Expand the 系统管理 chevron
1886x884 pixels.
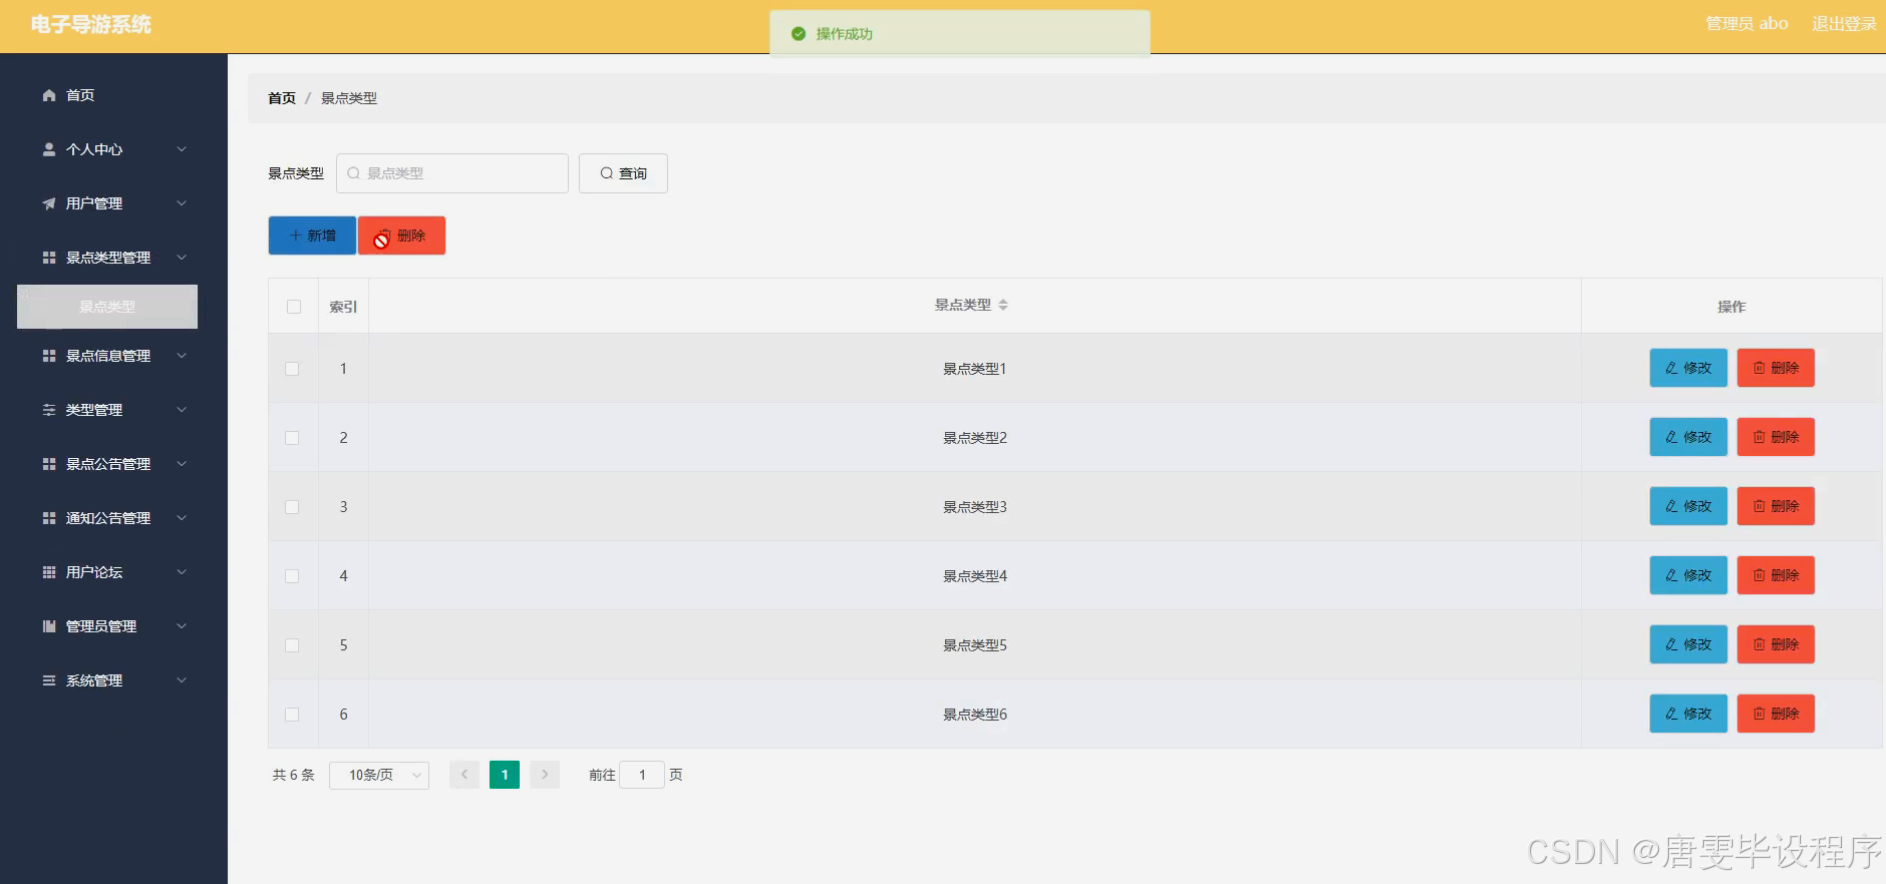(x=182, y=680)
